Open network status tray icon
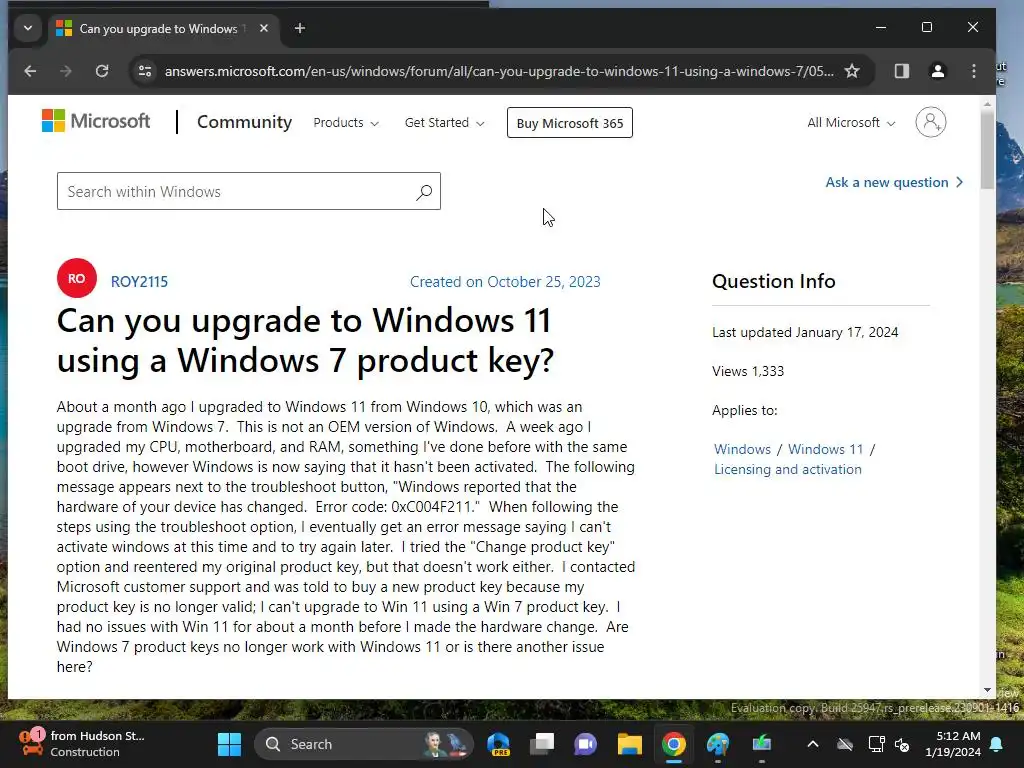Image resolution: width=1024 pixels, height=768 pixels. click(x=876, y=744)
